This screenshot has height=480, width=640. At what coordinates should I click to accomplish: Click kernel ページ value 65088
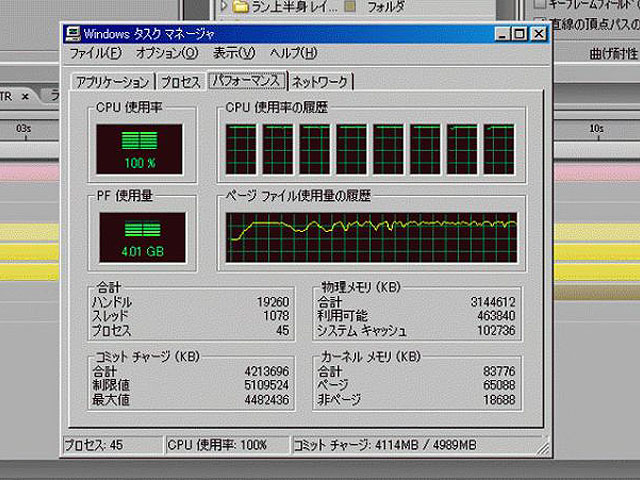coord(500,385)
